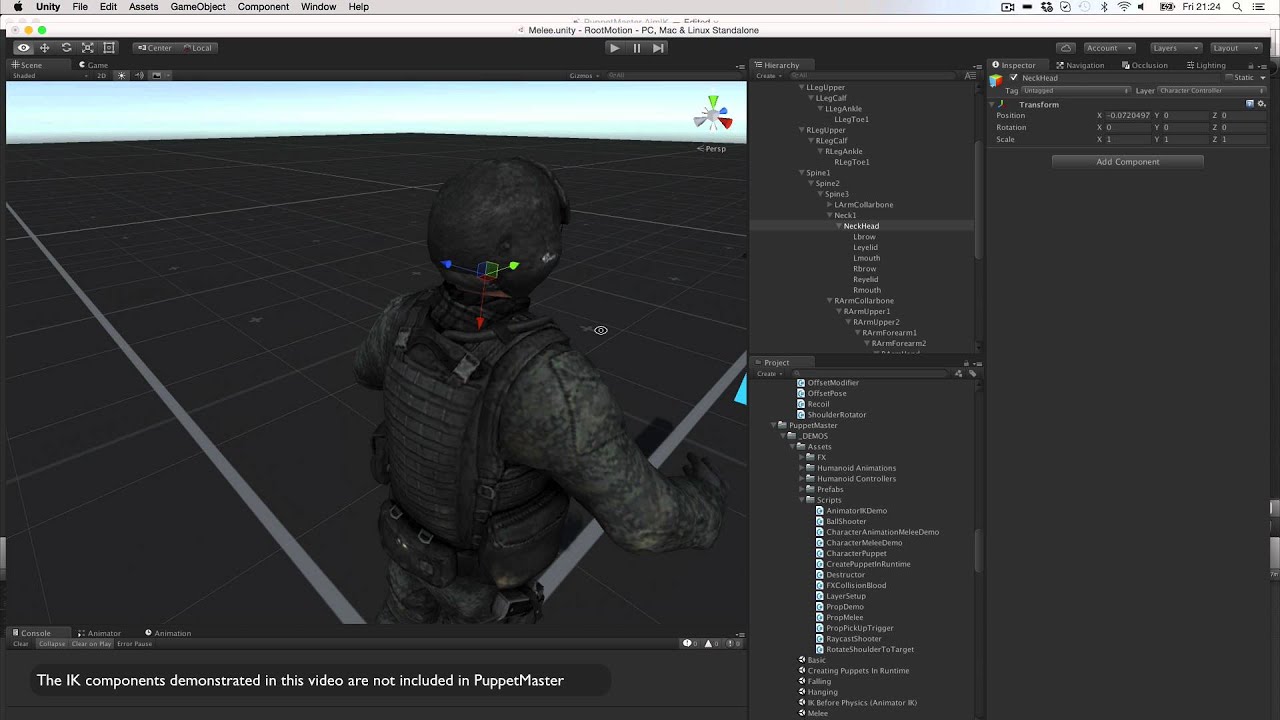Screen dimensions: 1280x720
Task: Open the Layout dropdown
Action: tap(1235, 47)
